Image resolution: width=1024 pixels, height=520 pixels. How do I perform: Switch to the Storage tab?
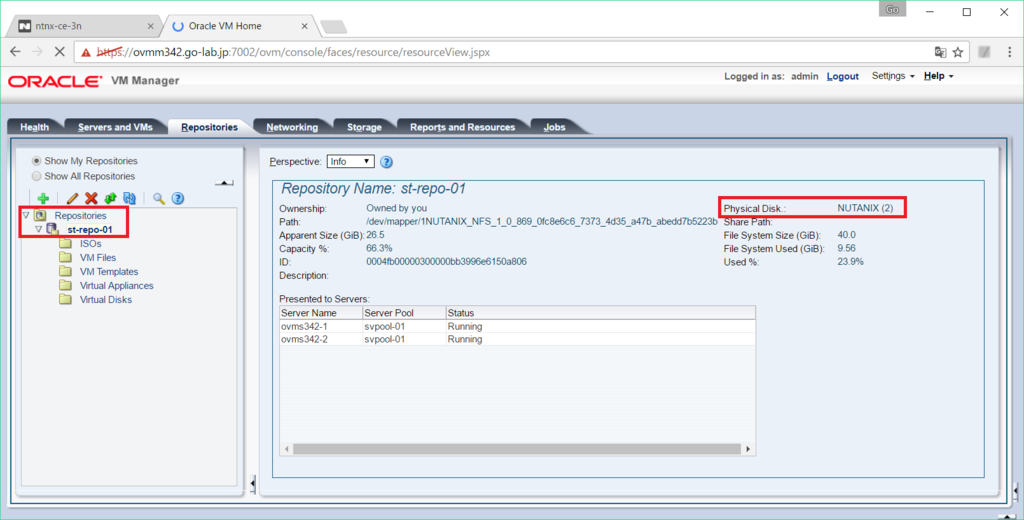(x=364, y=127)
